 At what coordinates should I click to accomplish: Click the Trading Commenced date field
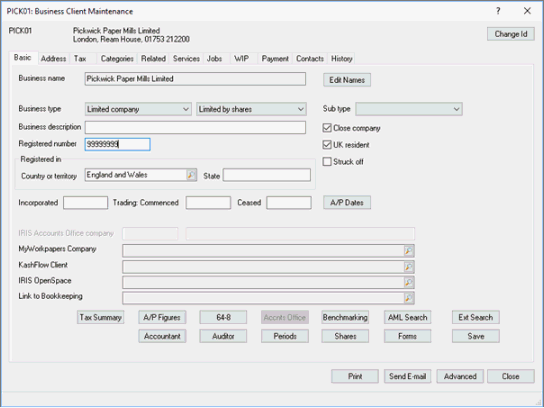(x=208, y=203)
